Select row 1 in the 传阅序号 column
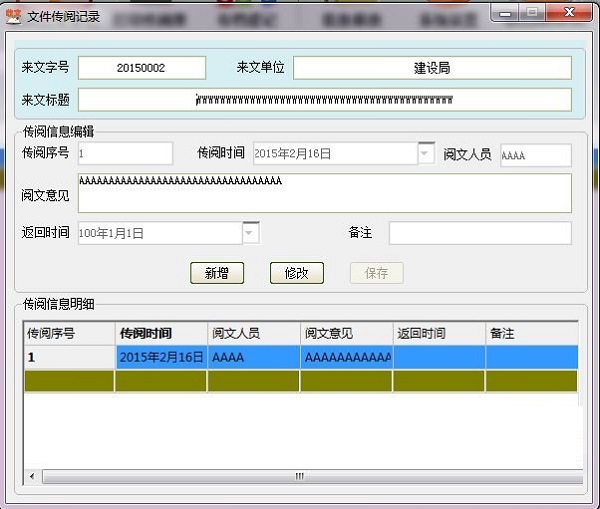600x509 pixels. click(69, 357)
